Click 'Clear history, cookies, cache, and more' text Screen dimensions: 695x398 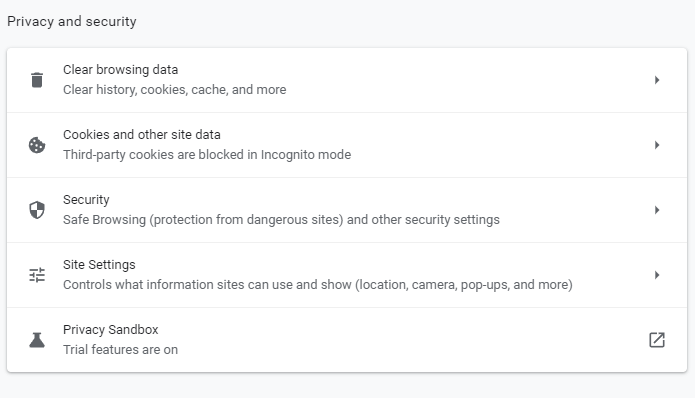[175, 90]
